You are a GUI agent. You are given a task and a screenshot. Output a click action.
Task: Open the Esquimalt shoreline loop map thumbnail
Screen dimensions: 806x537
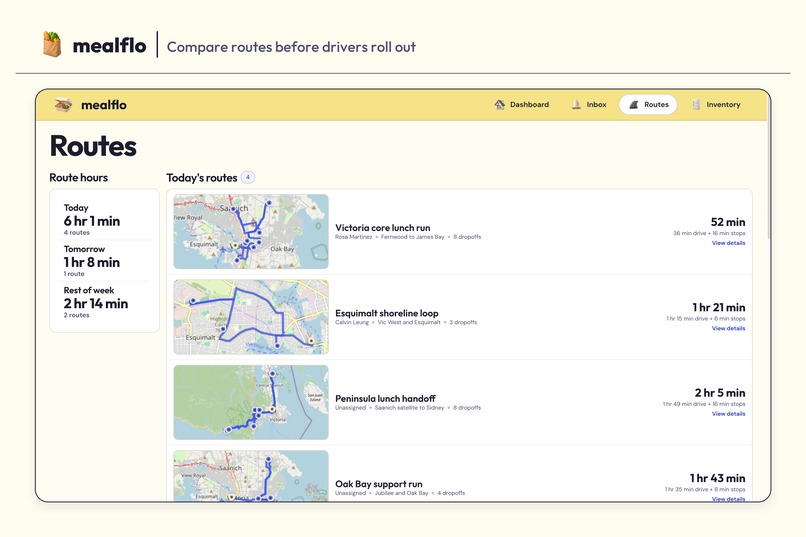[x=251, y=317]
